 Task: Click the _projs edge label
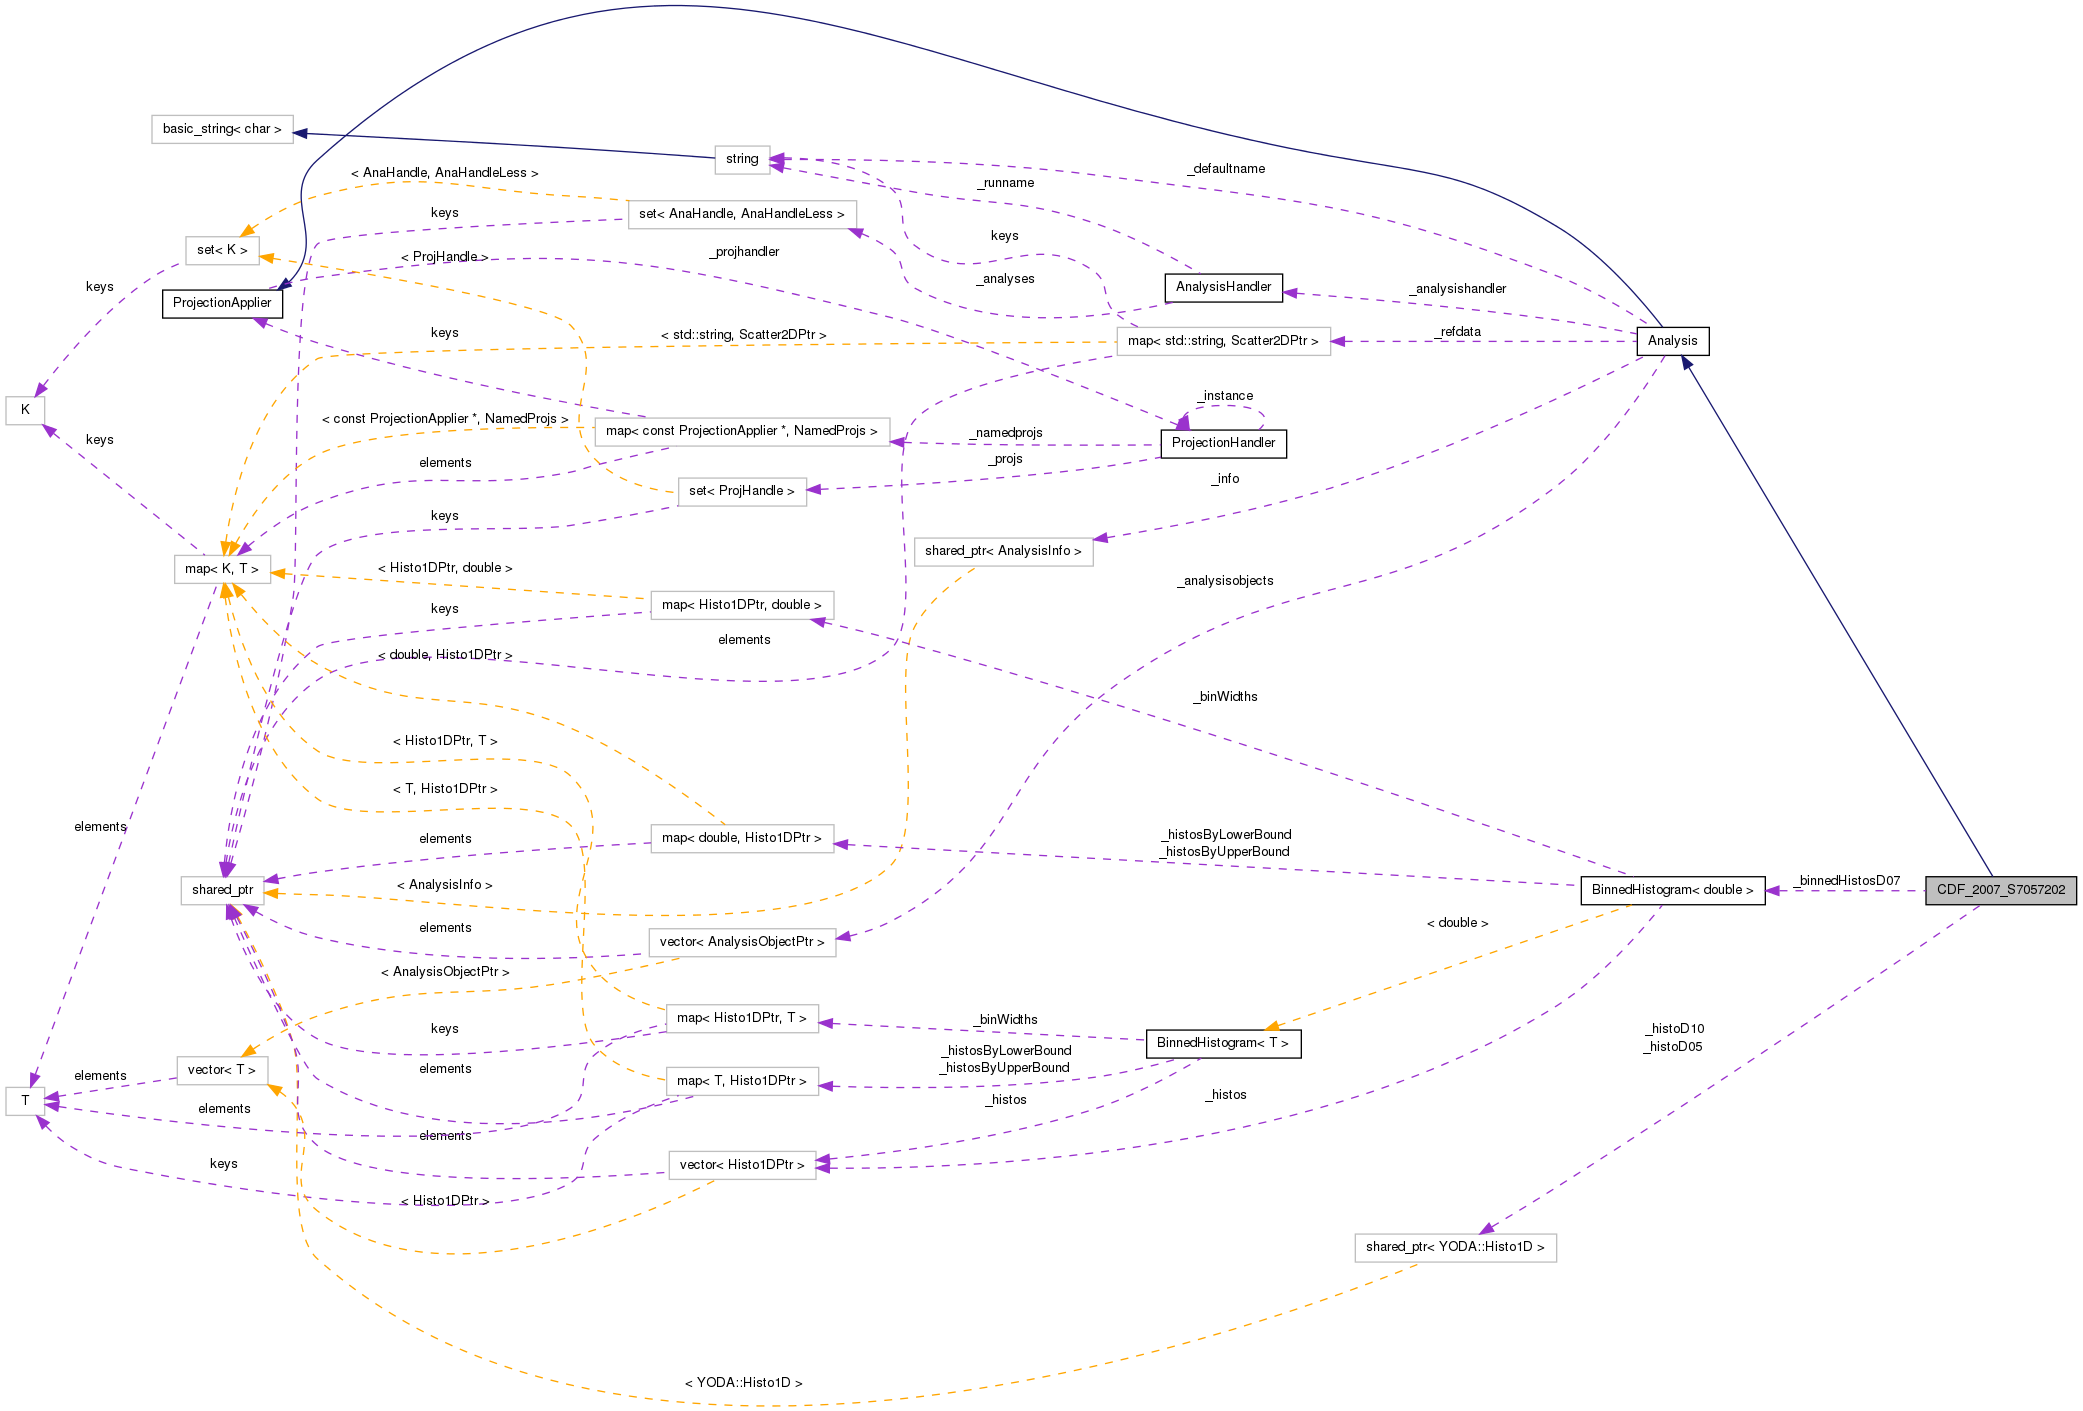1006,459
